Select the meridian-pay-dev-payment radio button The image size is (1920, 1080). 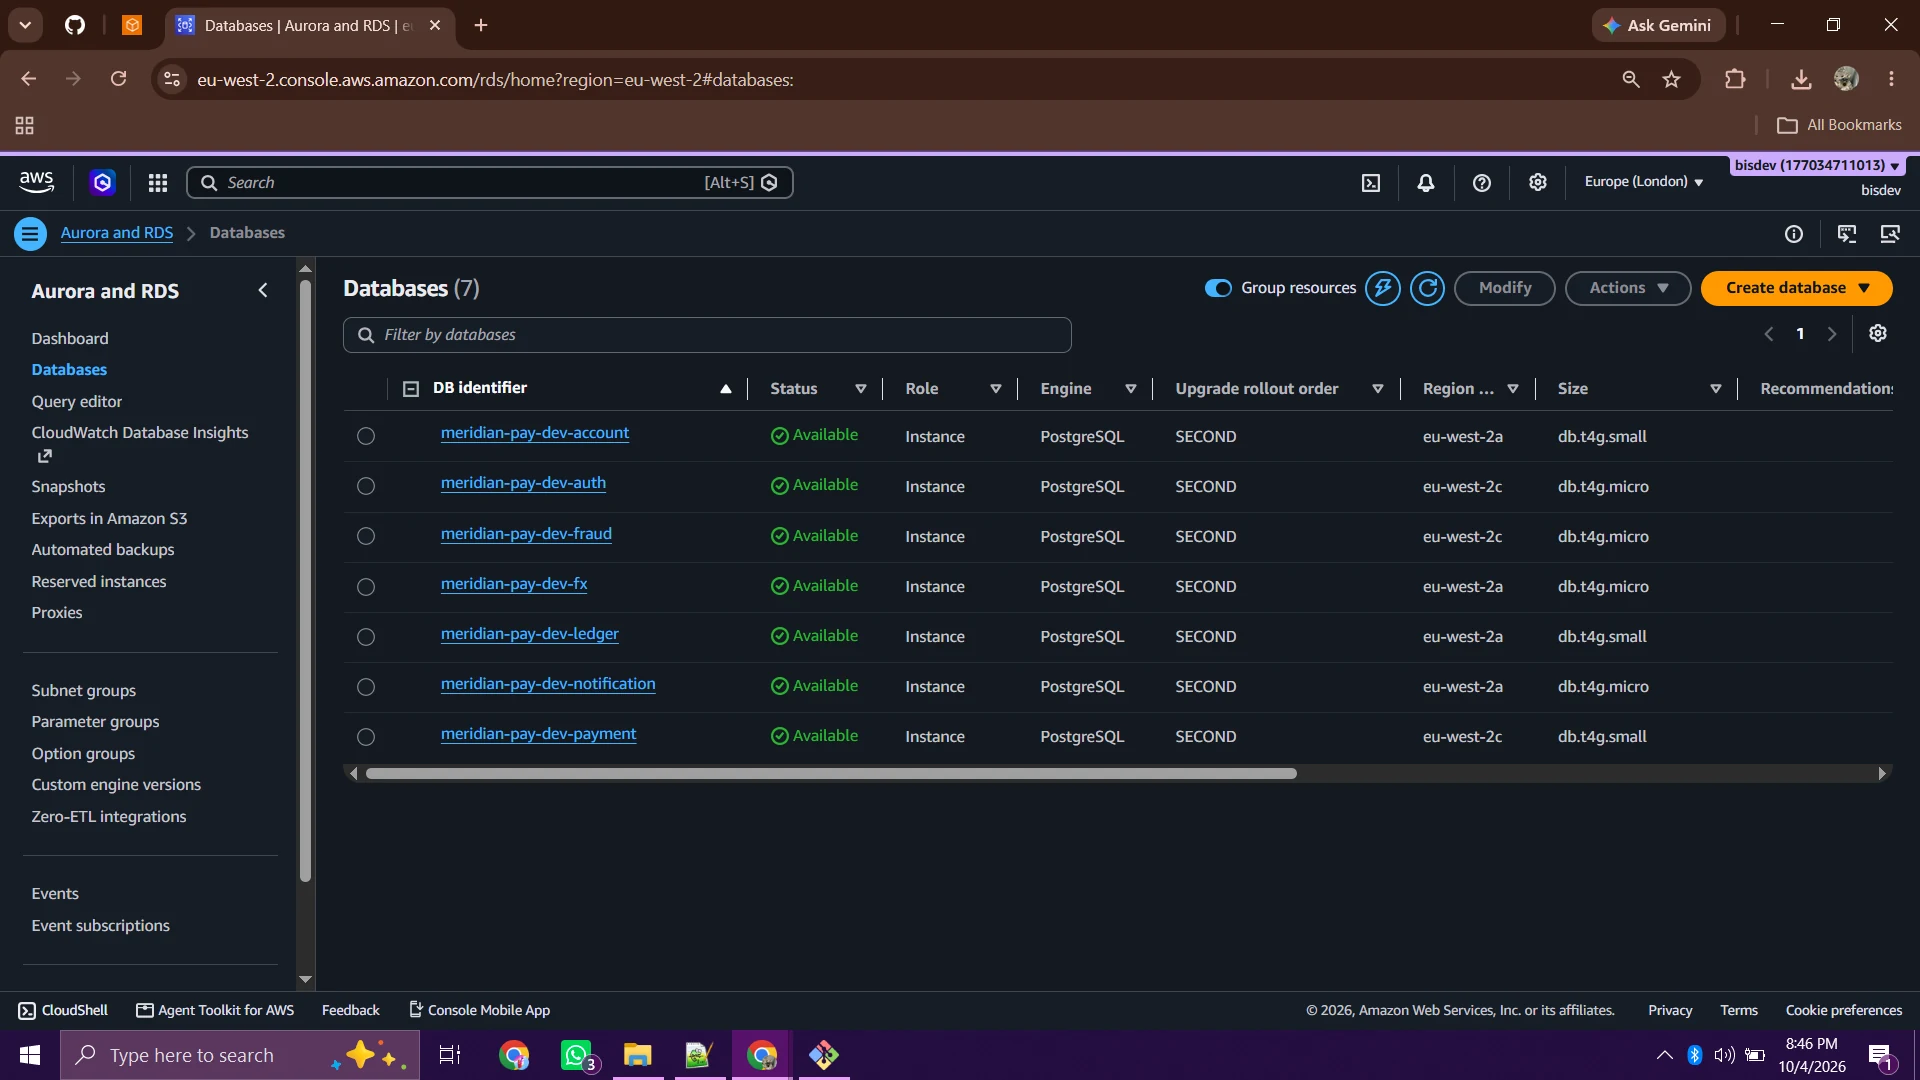[366, 737]
